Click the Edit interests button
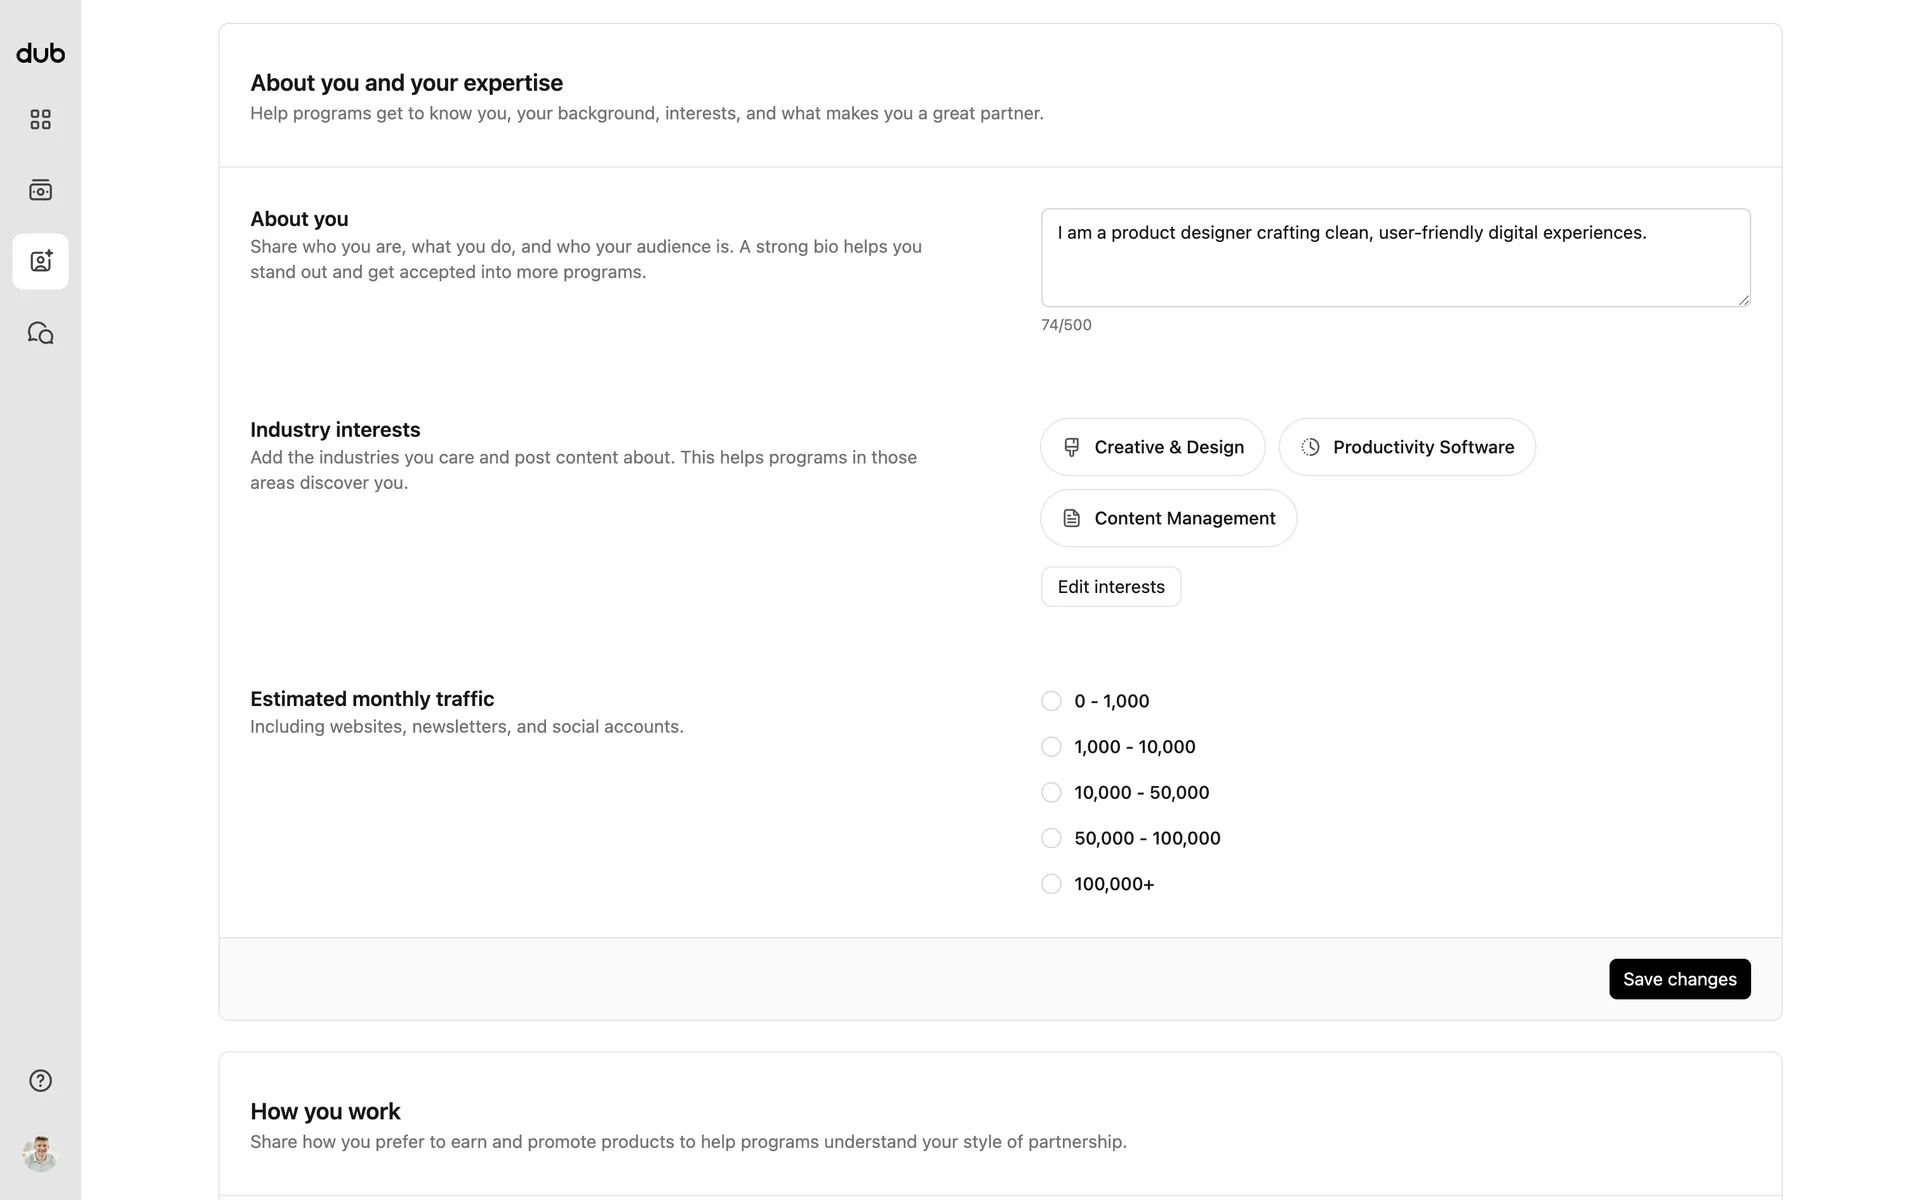This screenshot has width=1920, height=1200. (1110, 587)
